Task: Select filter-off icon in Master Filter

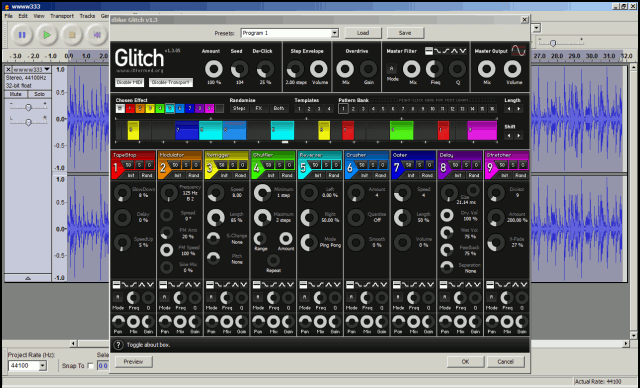Action: pyautogui.click(x=429, y=51)
